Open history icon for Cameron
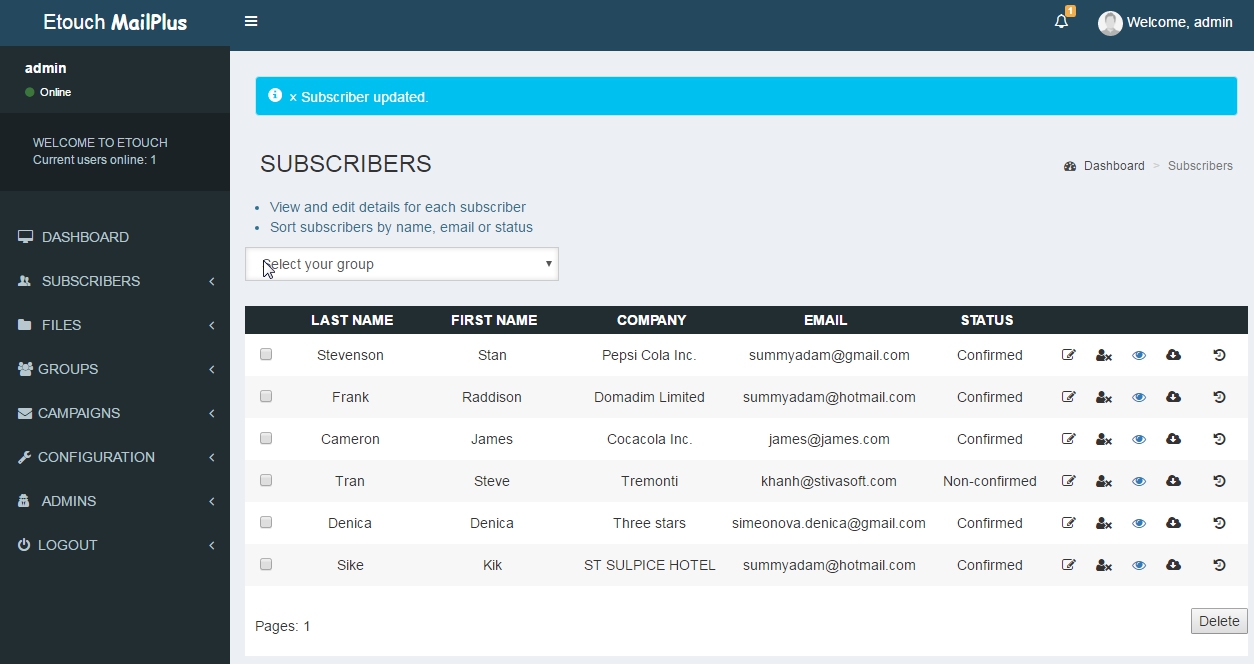The width and height of the screenshot is (1254, 664). 1219,439
